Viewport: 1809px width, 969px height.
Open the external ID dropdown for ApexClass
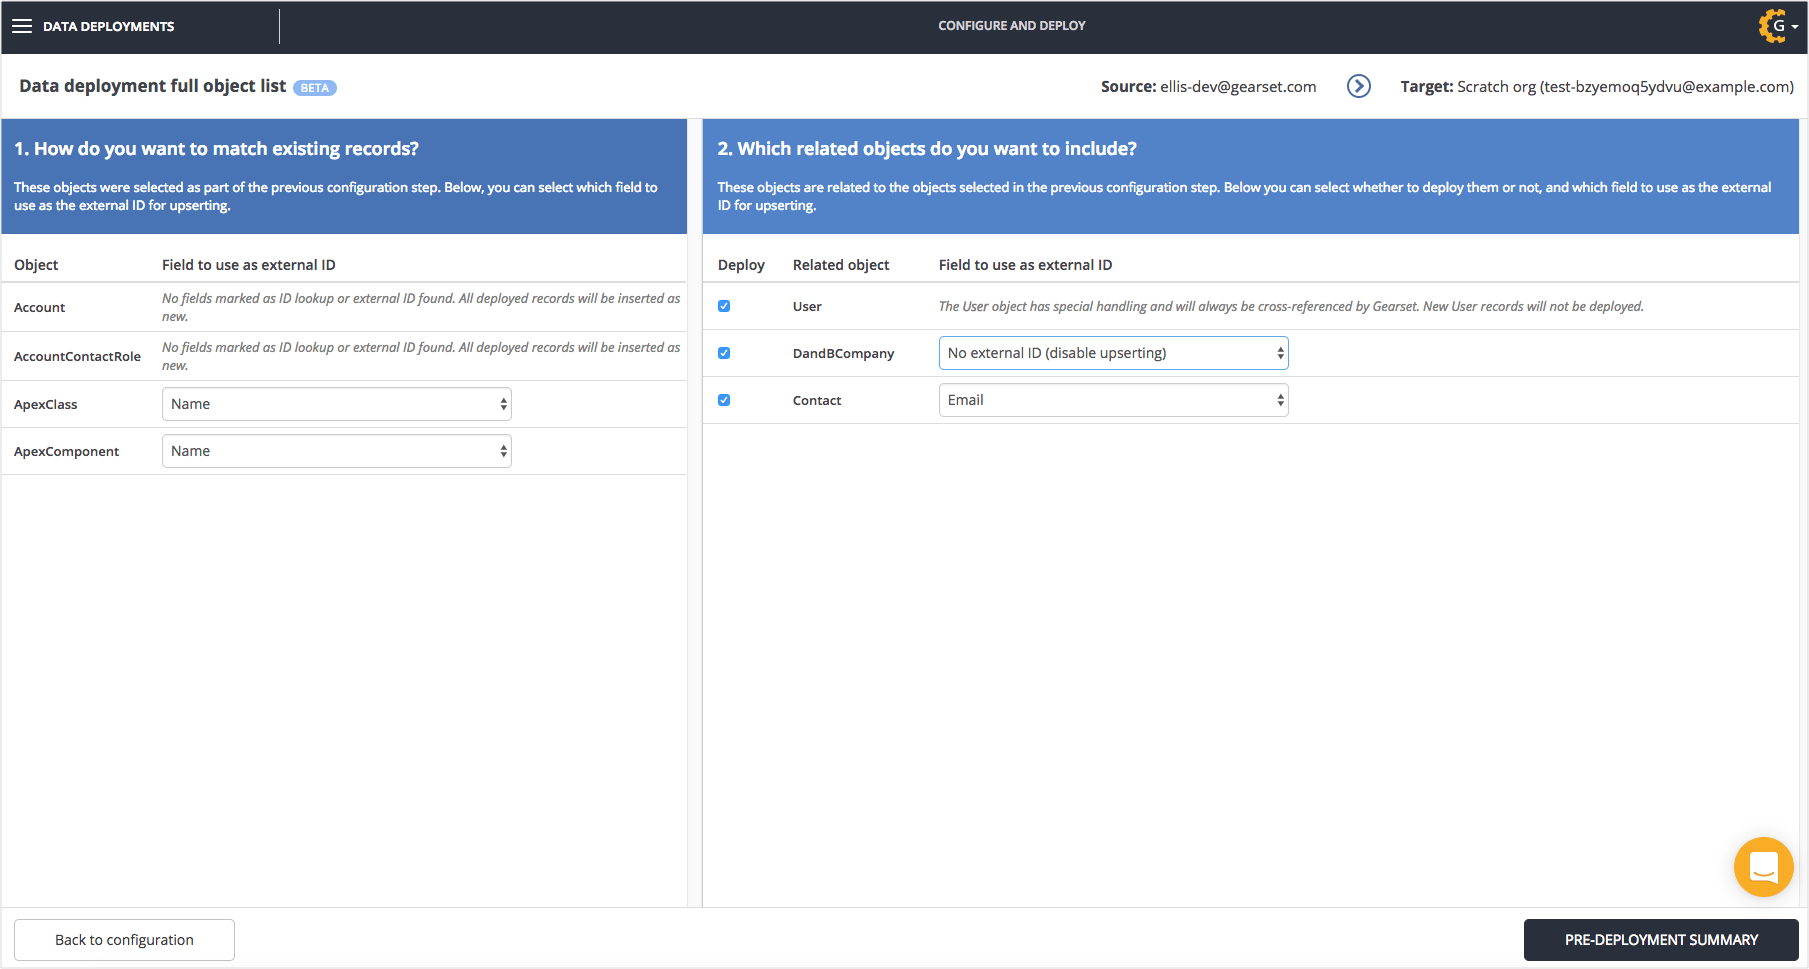pyautogui.click(x=336, y=403)
